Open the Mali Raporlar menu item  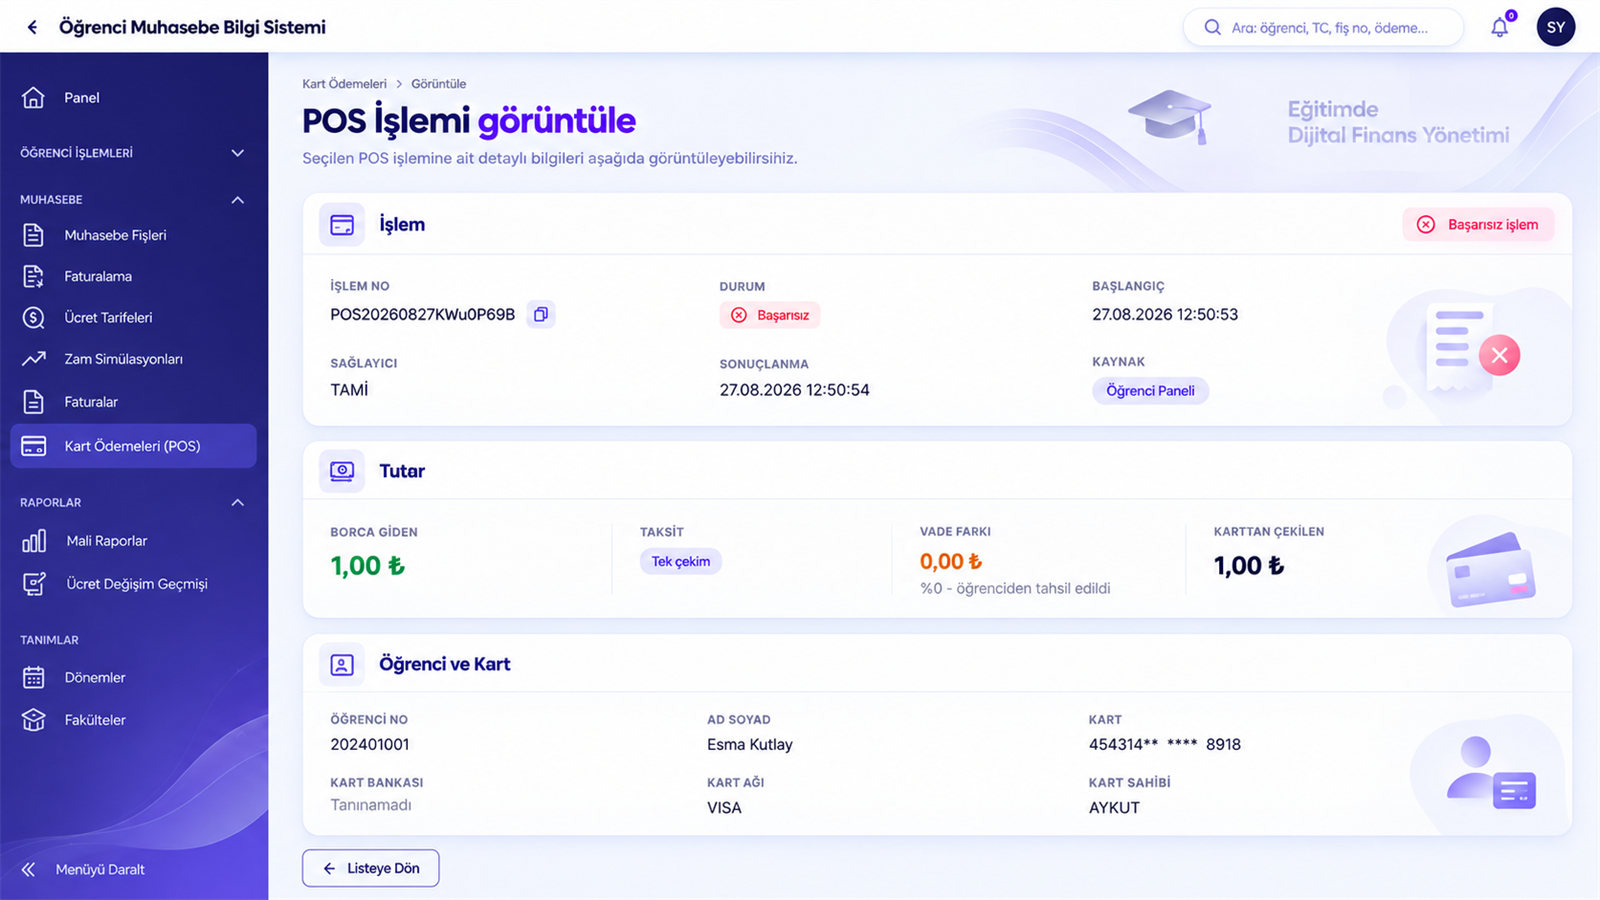click(133, 541)
